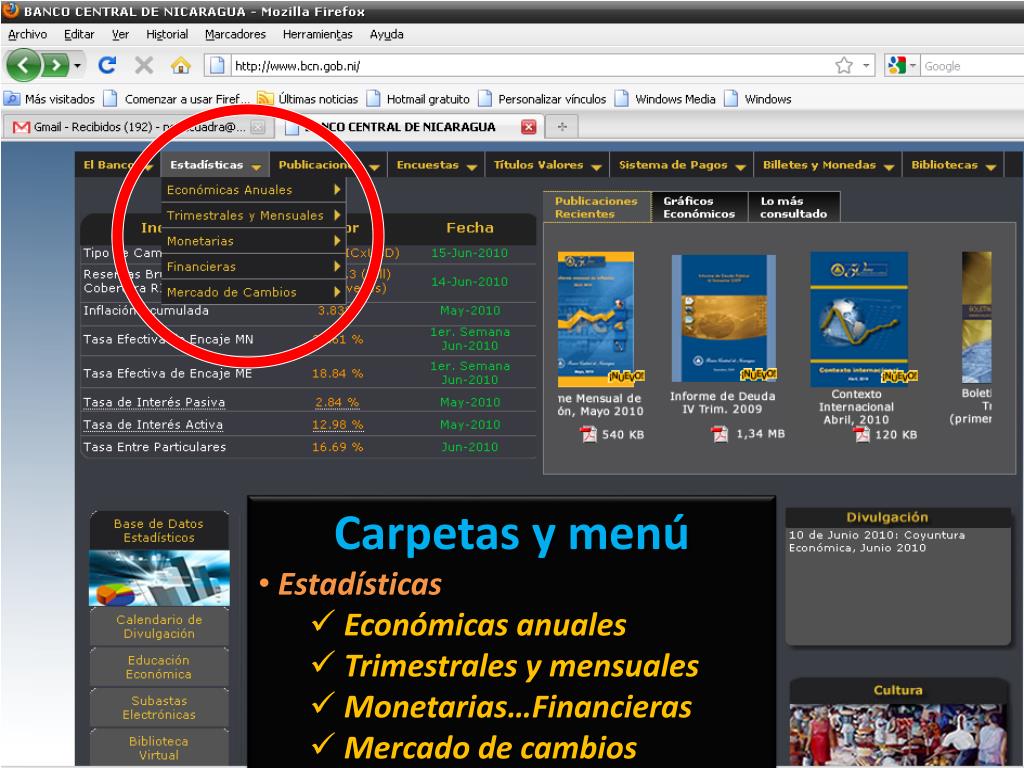The height and width of the screenshot is (768, 1024).
Task: Expand Económicas Anuales submenu
Action: click(253, 190)
